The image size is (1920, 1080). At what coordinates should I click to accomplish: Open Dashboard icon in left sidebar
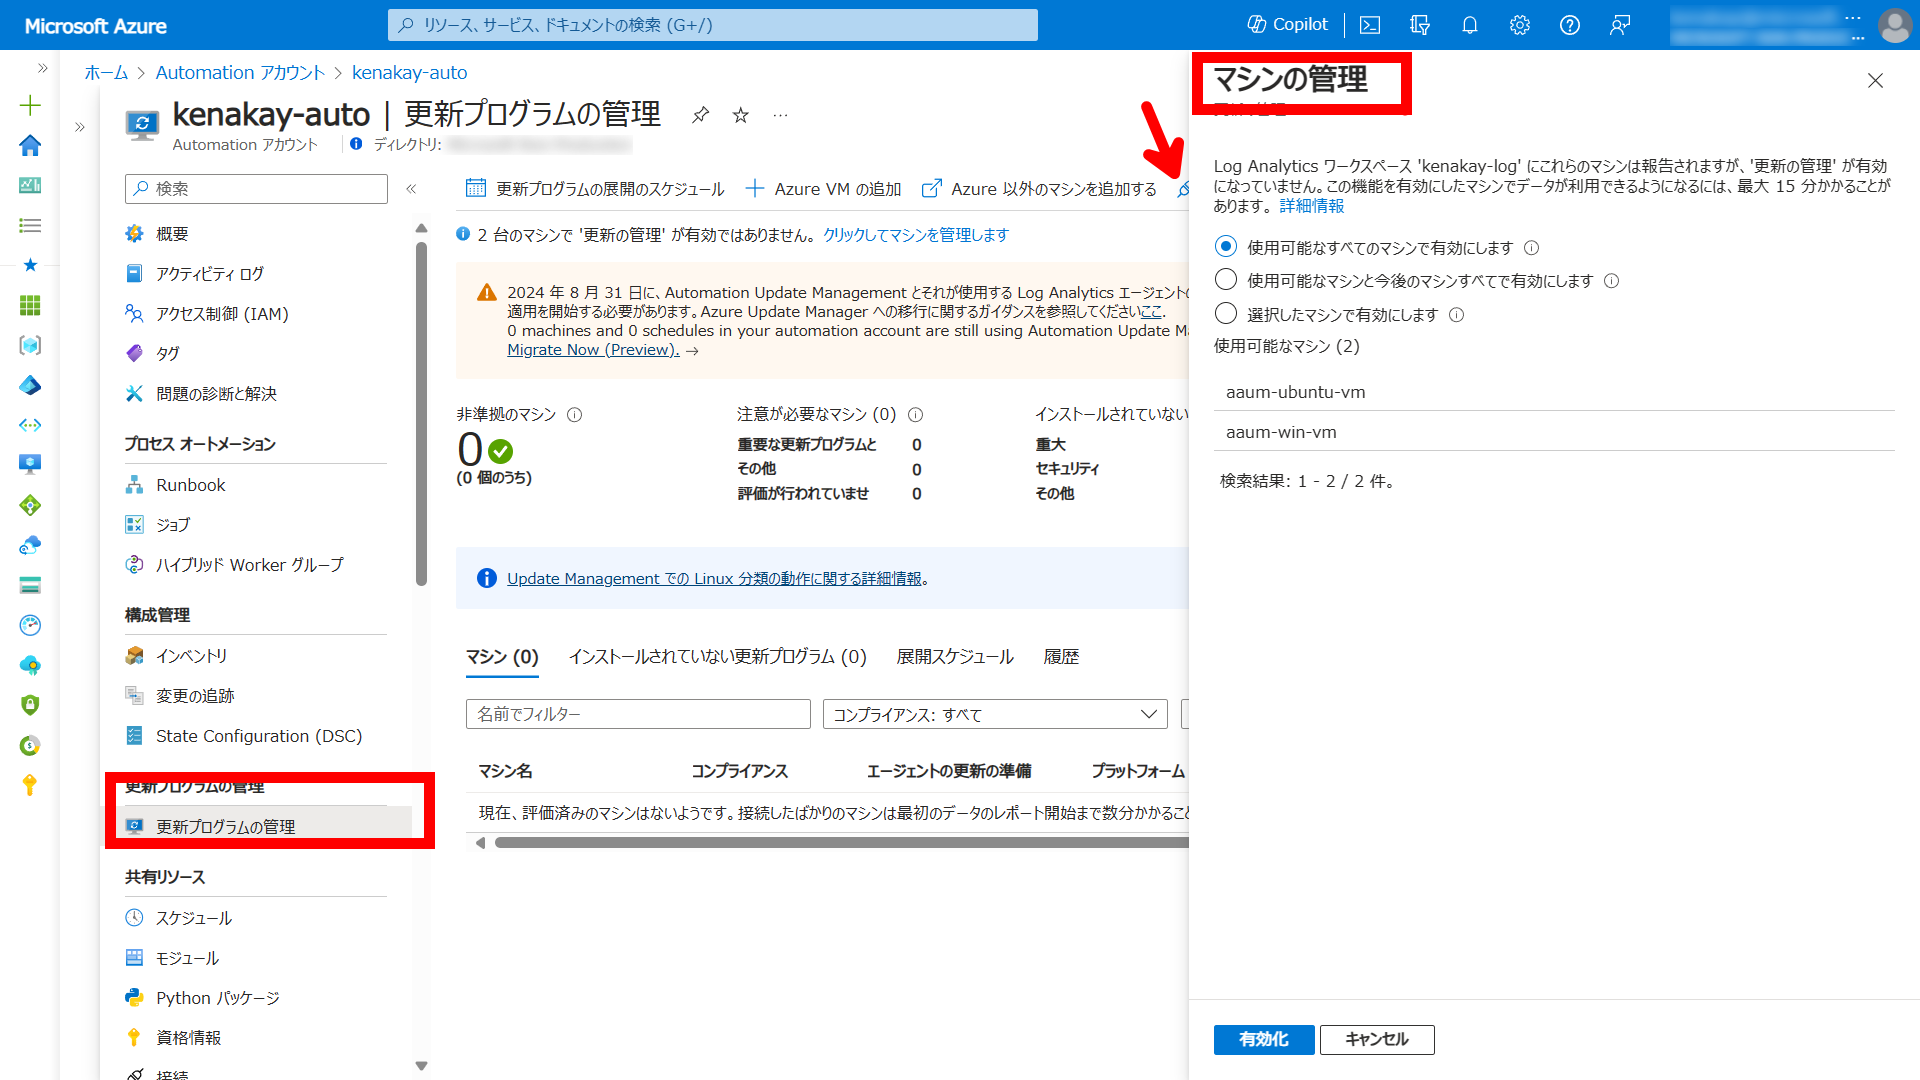[x=30, y=185]
